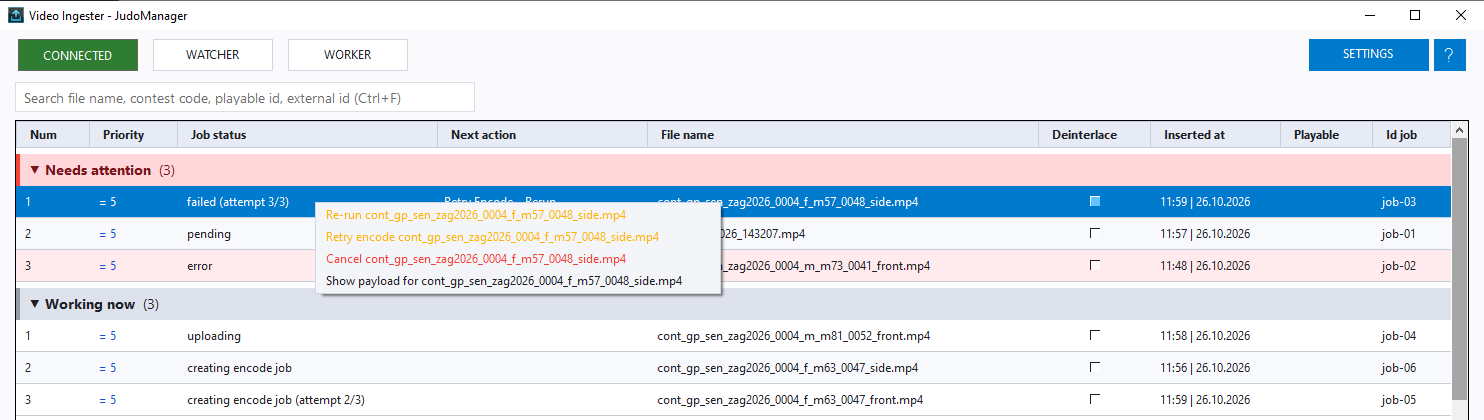Open SETTINGS
The width and height of the screenshot is (1484, 420).
click(x=1368, y=55)
